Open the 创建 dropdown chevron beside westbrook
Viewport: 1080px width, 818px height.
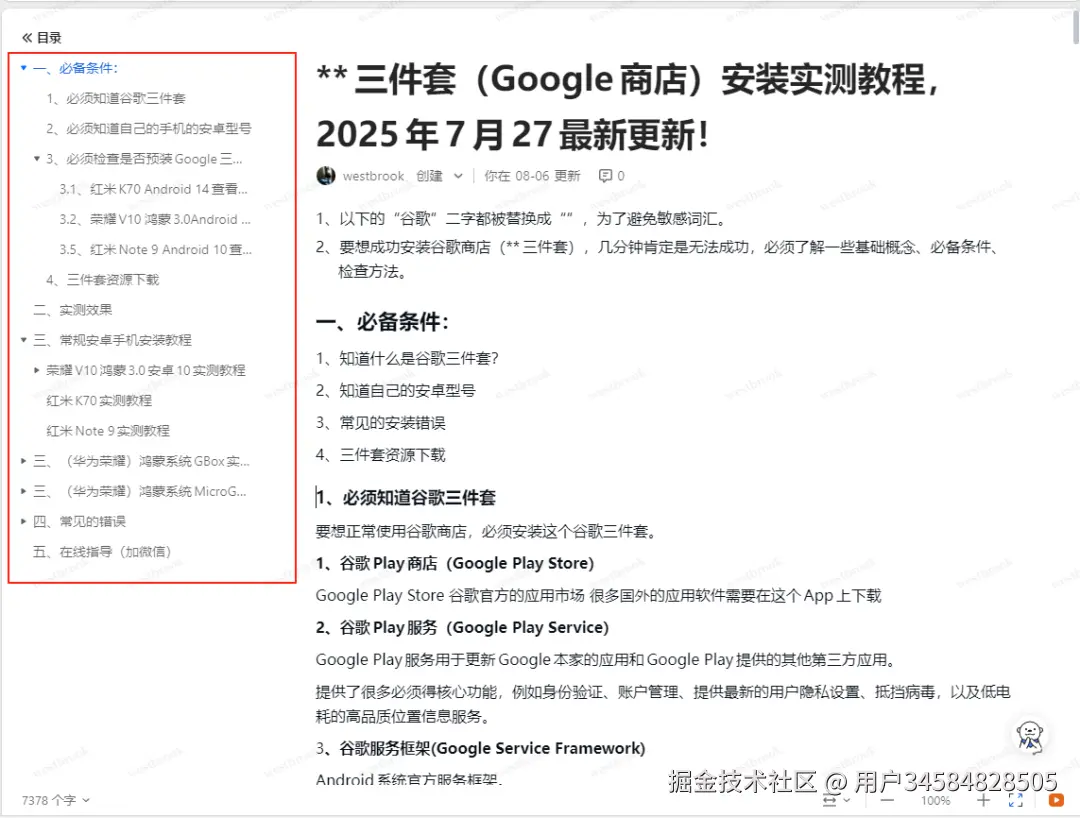(x=458, y=176)
